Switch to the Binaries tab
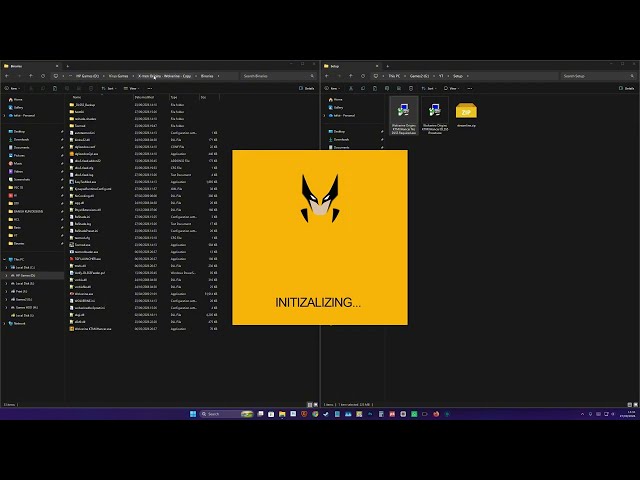Screen dimensions: 640x480 31,66
